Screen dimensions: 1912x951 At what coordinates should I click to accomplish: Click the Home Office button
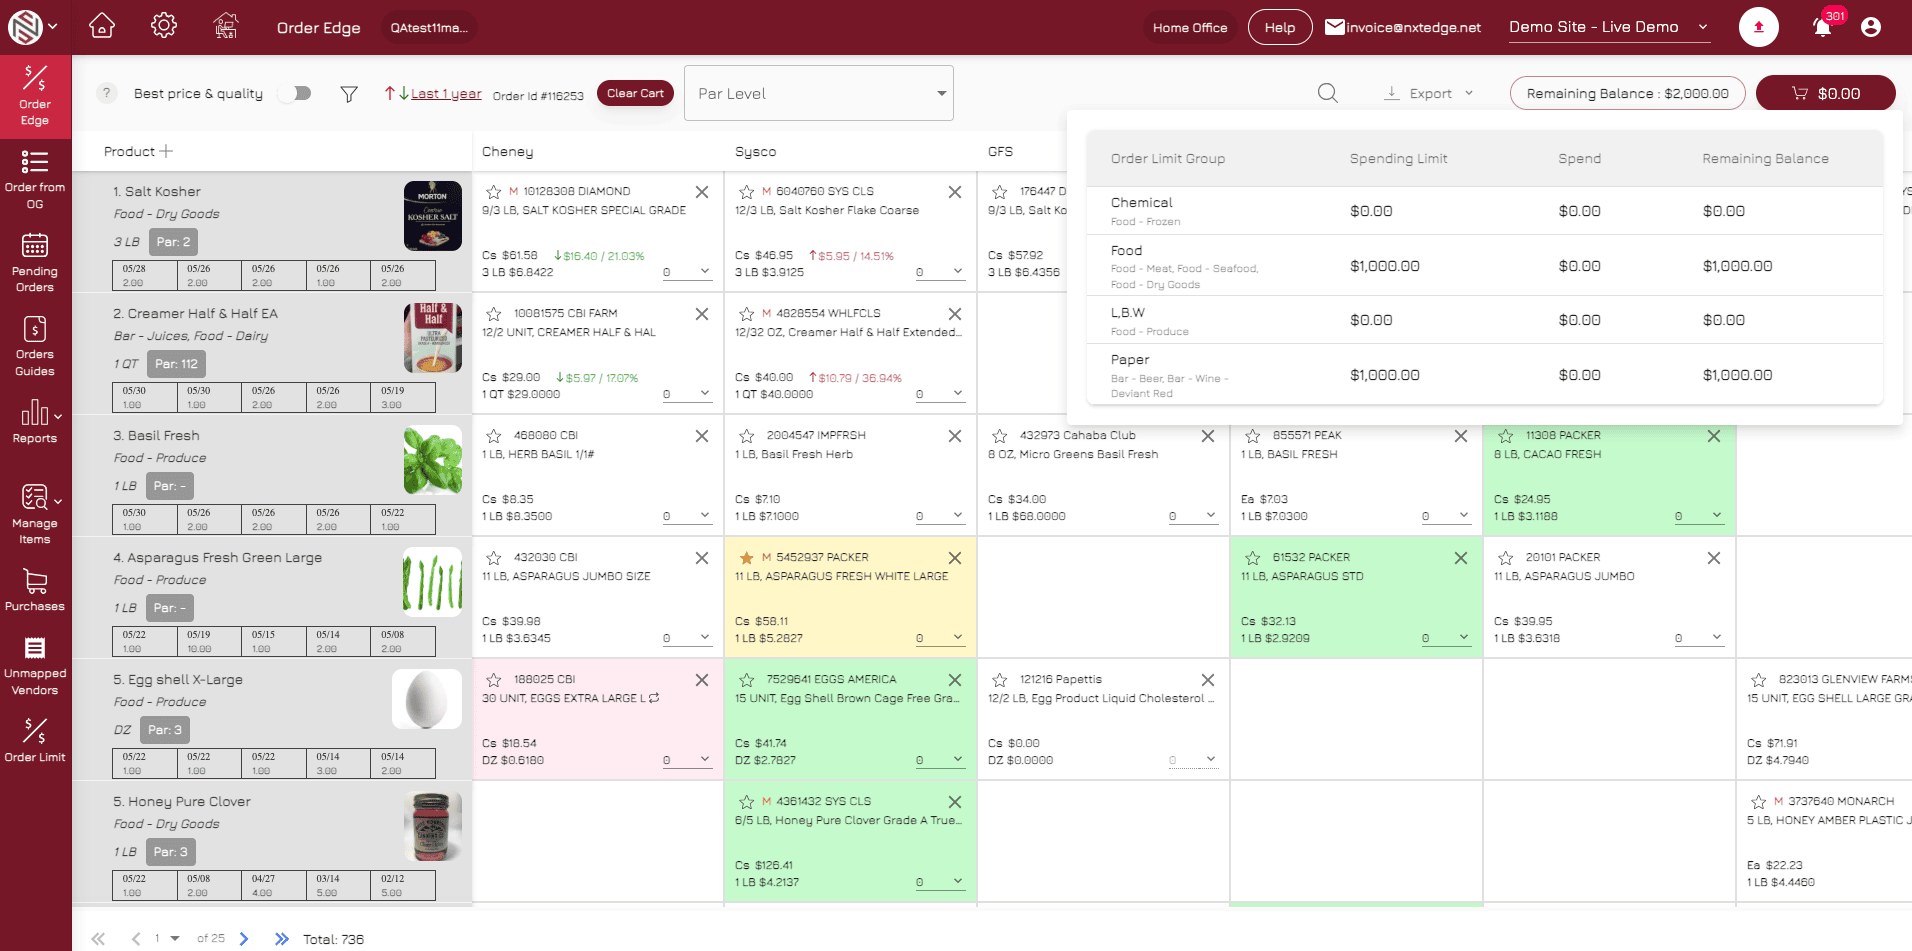point(1190,27)
